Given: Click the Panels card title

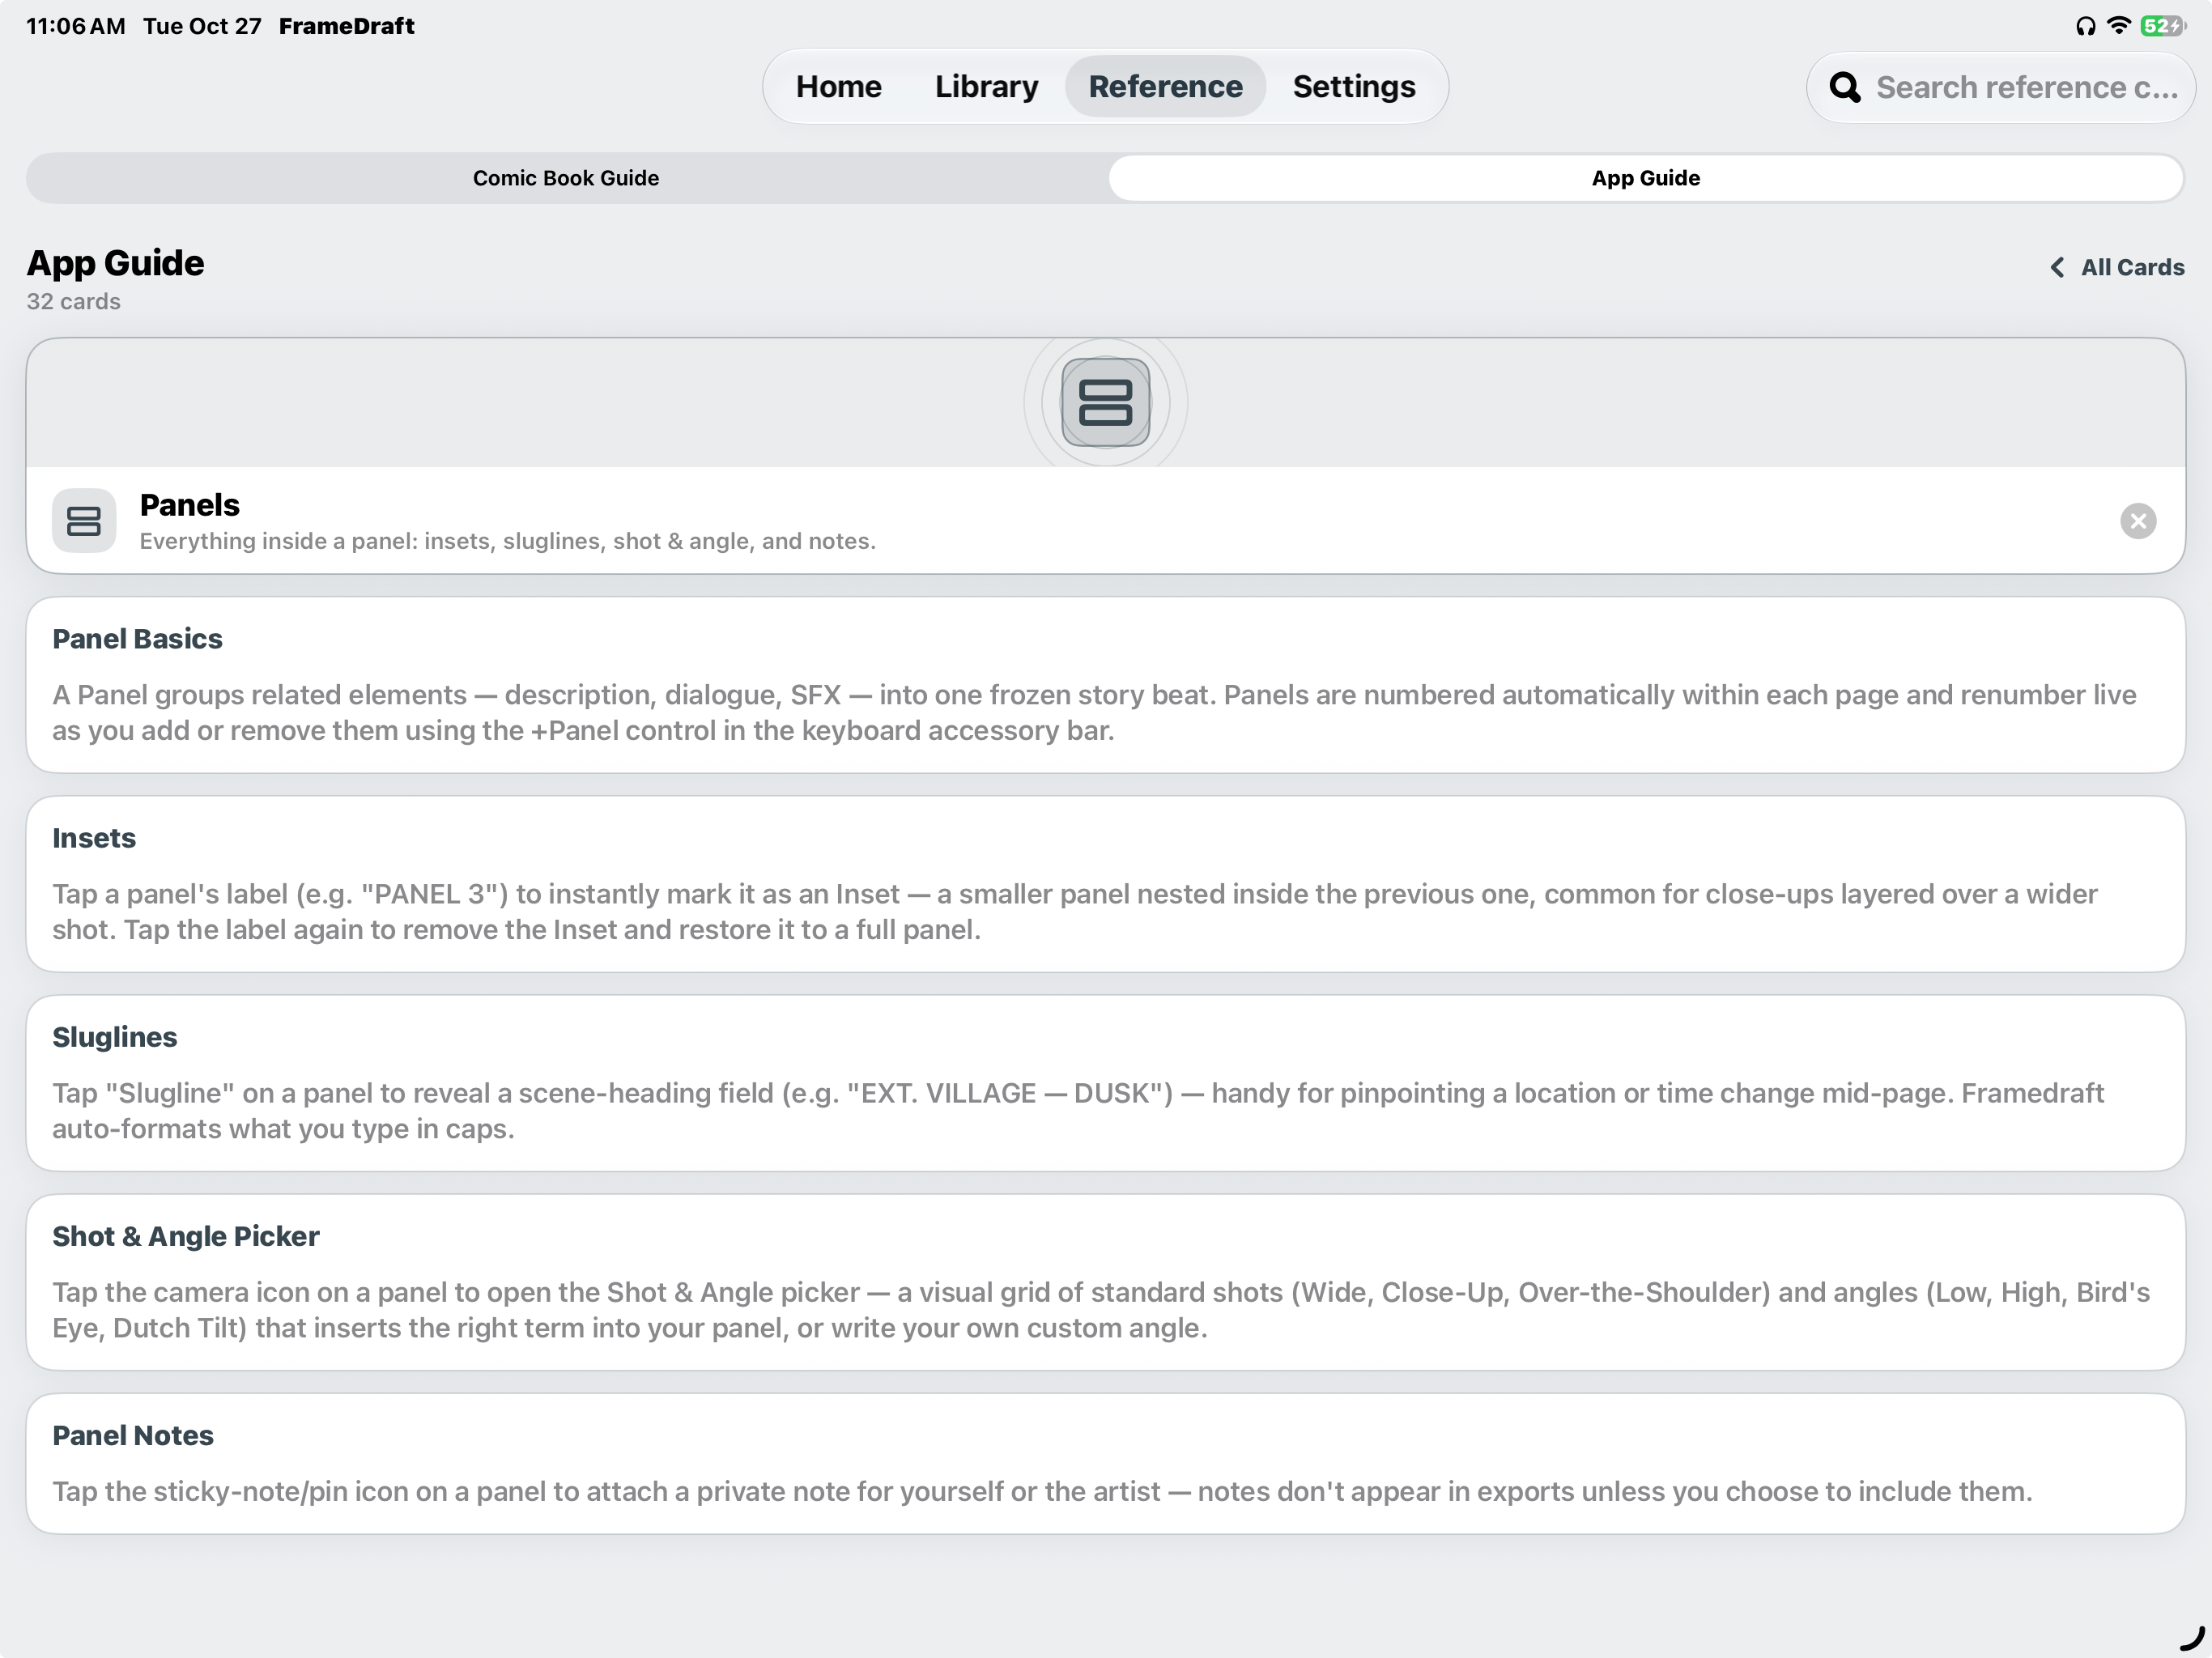Looking at the screenshot, I should point(190,505).
